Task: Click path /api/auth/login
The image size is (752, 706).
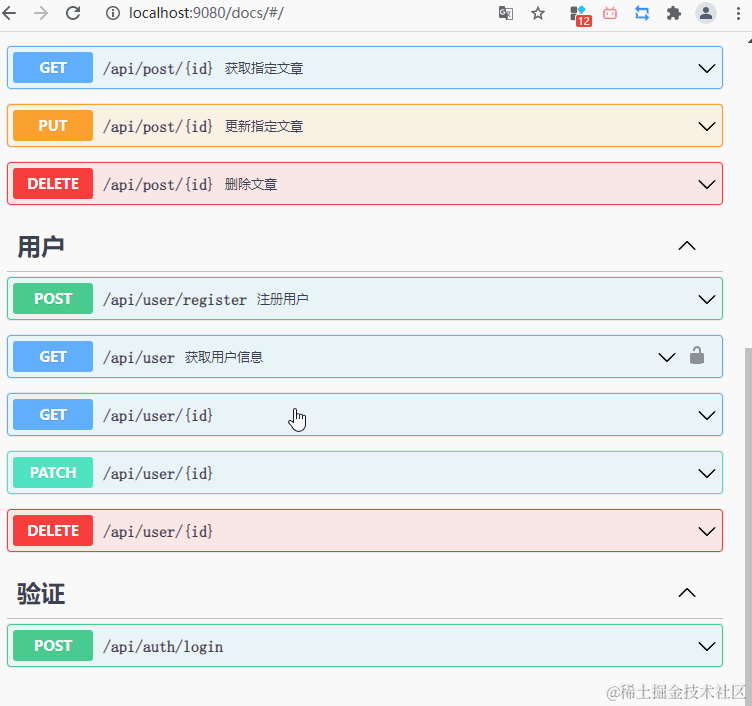Action: click(x=163, y=647)
